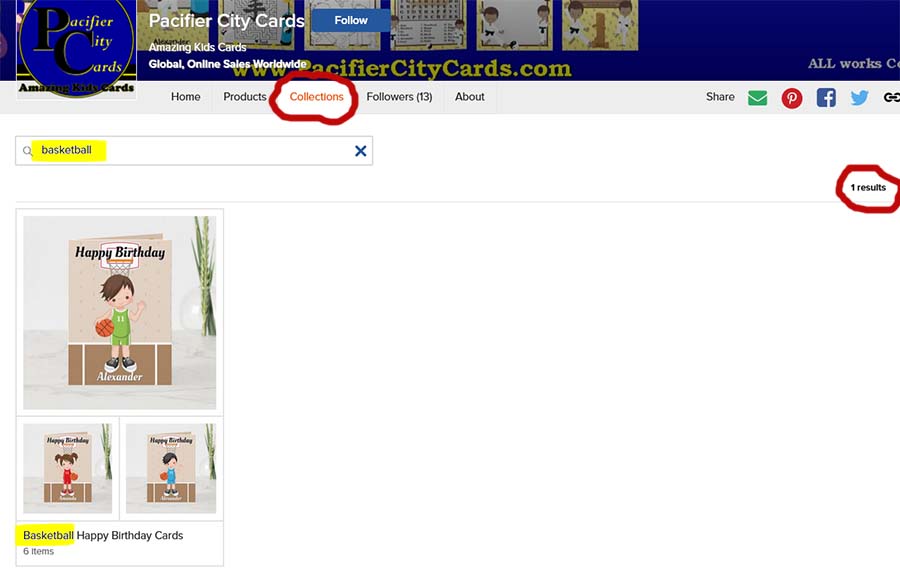Share store on Facebook
Screen dimensions: 900x585
point(826,98)
